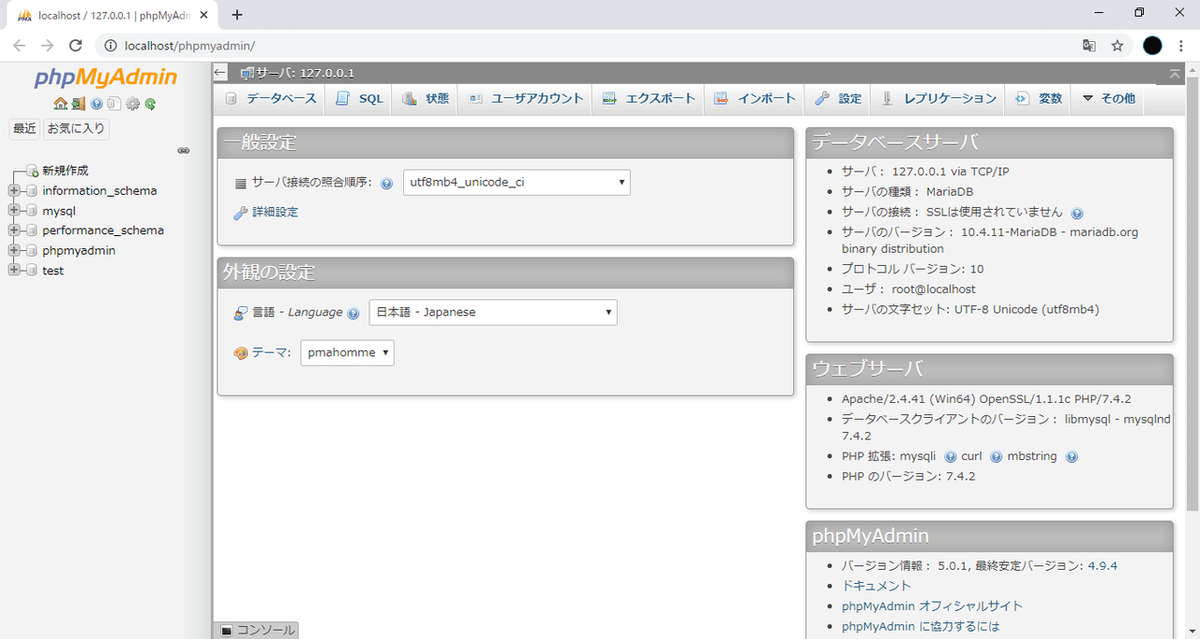Click help icon next to Language label
The width and height of the screenshot is (1200, 639).
[x=353, y=313]
